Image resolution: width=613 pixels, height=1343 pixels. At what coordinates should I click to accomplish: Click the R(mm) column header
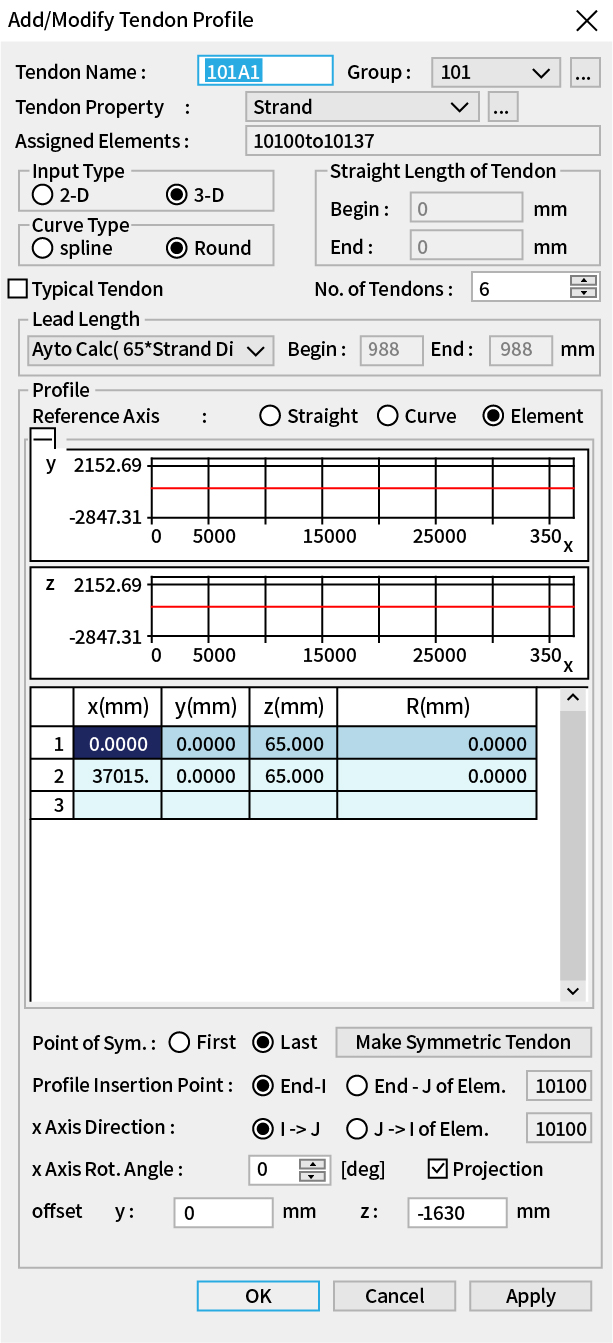(437, 706)
